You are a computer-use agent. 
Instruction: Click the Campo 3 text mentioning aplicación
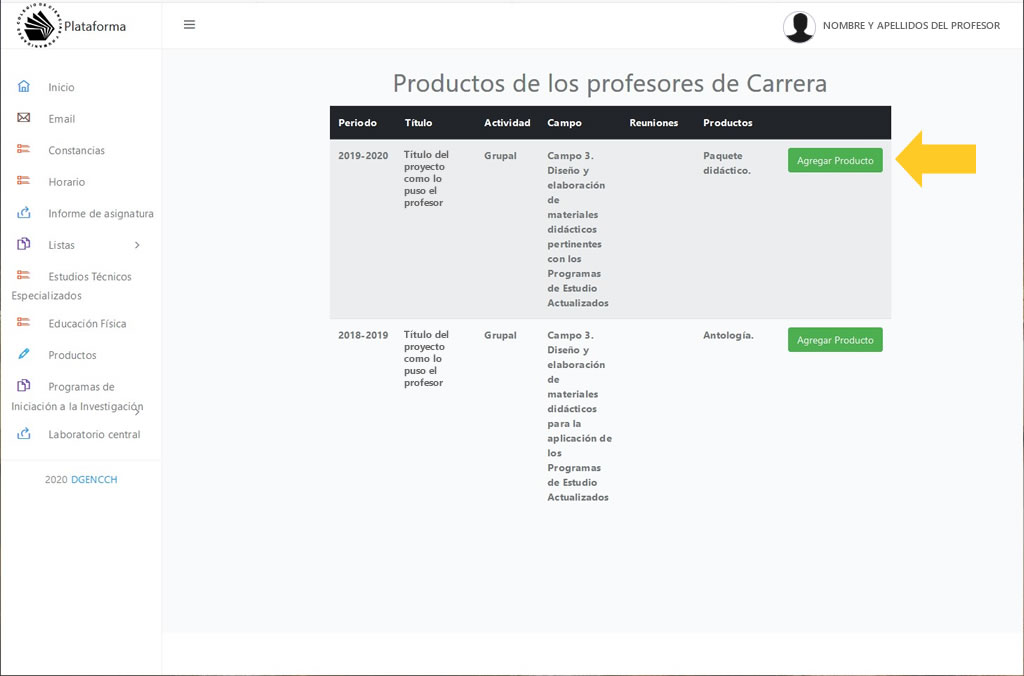tap(579, 416)
